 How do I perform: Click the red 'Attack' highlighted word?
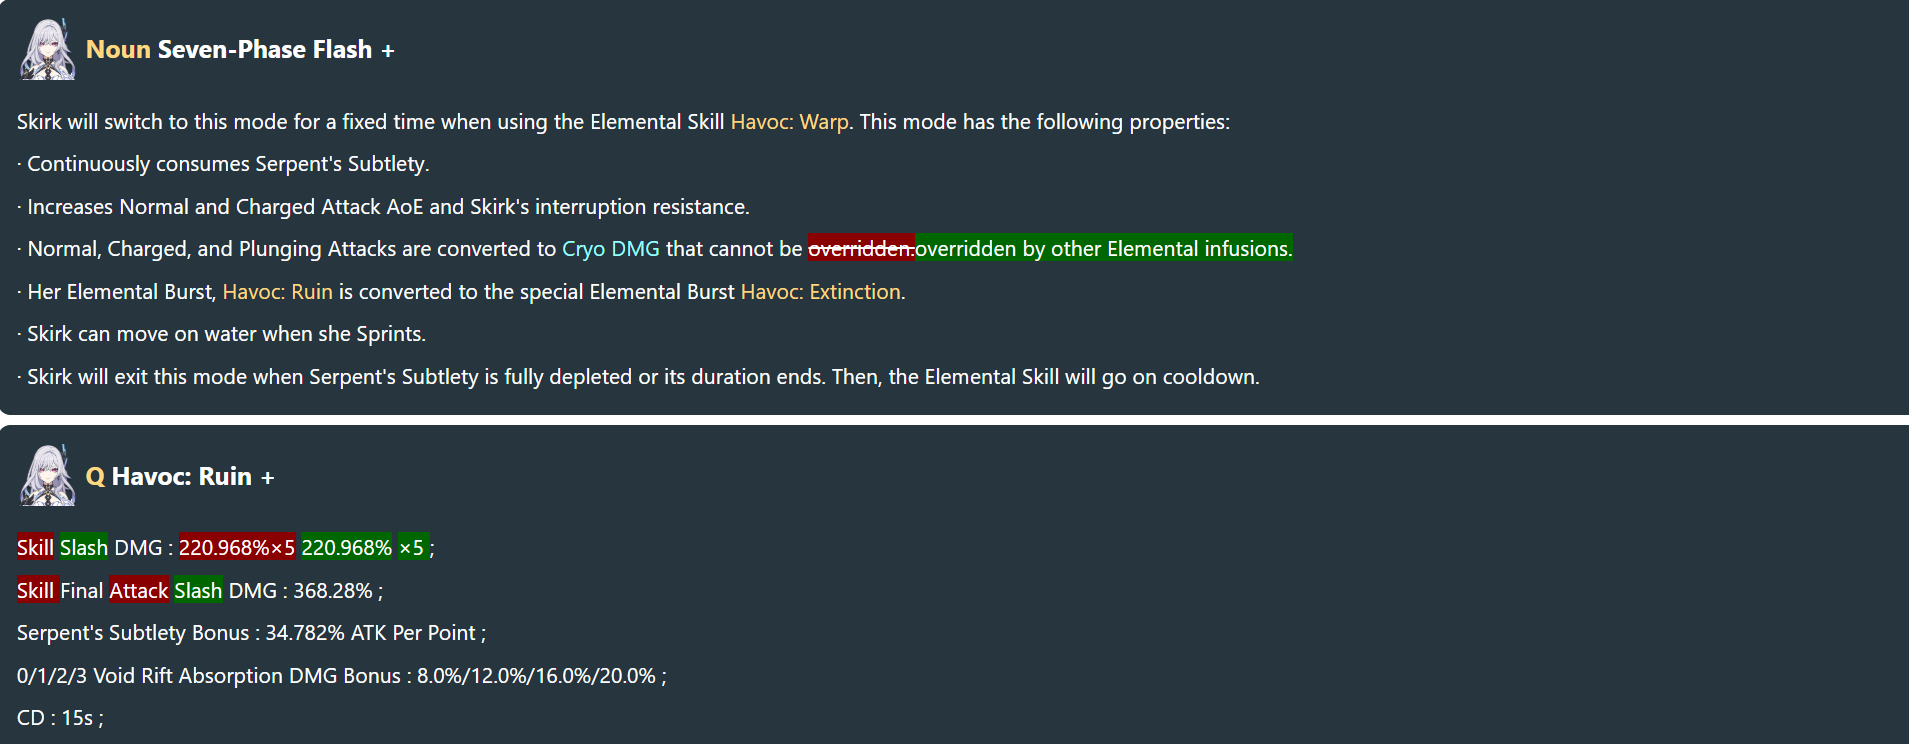pyautogui.click(x=139, y=591)
